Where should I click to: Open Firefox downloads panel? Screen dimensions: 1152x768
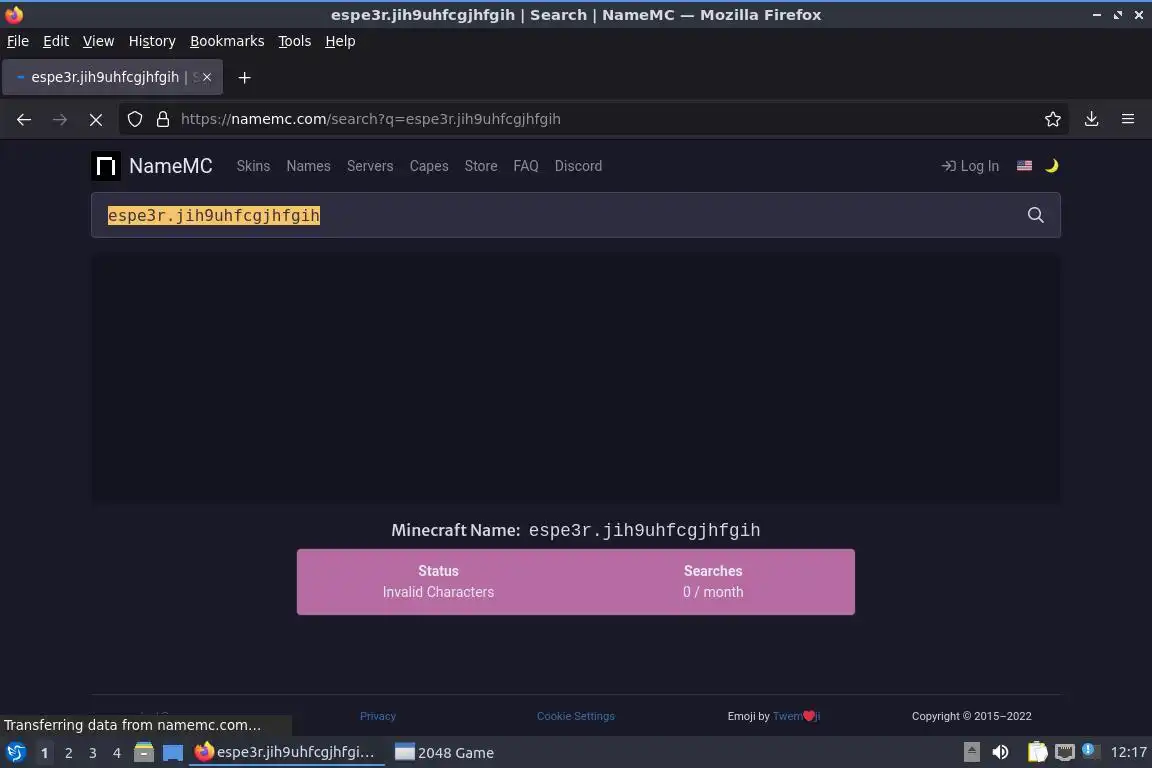(x=1091, y=119)
